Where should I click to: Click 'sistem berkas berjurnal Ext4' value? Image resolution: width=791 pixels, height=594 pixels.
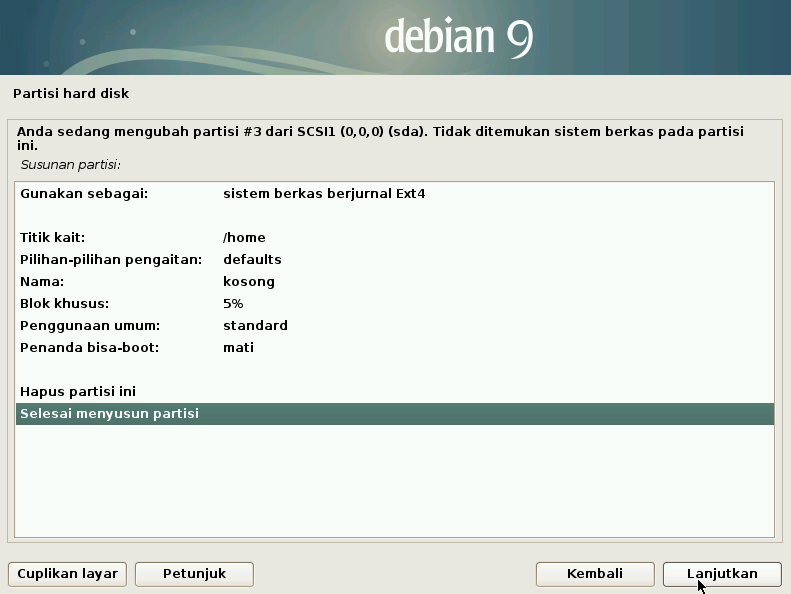click(x=324, y=193)
